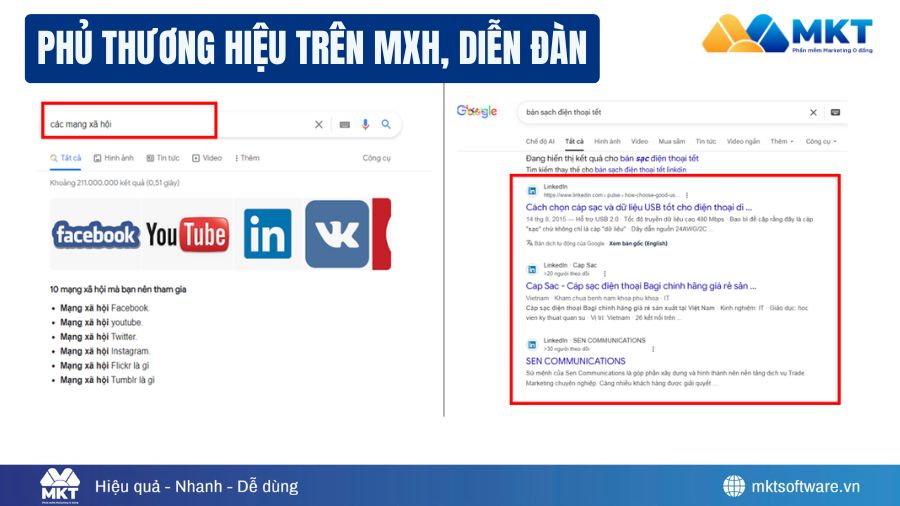Click 'Mạng xã hội Tumblr là gì' item
This screenshot has height=506, width=900.
(107, 380)
